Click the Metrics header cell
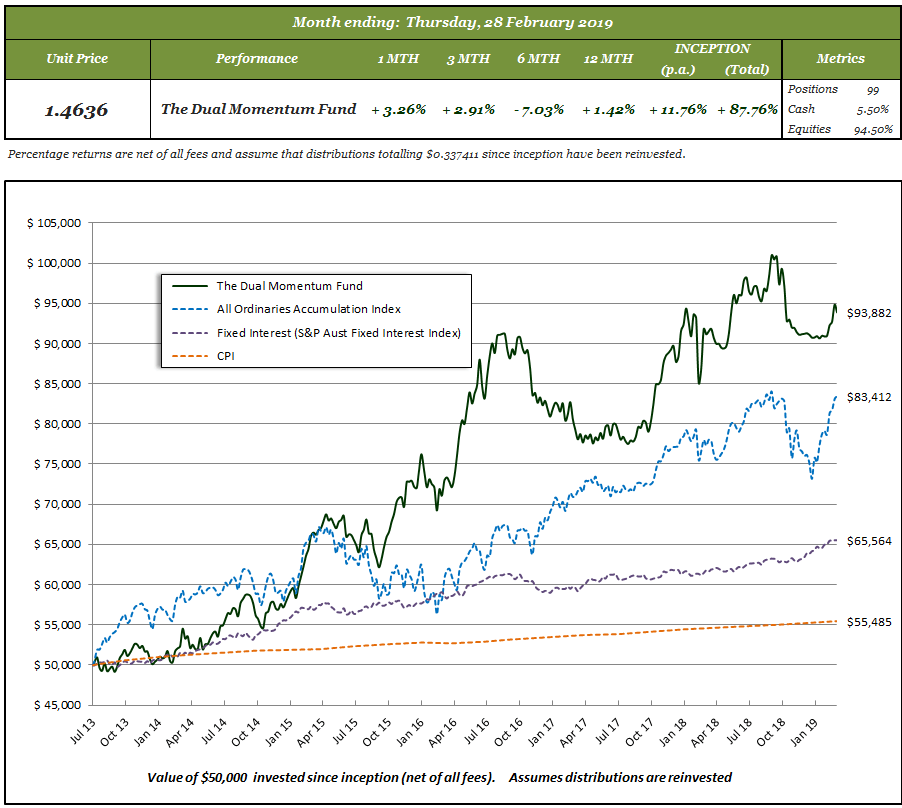The width and height of the screenshot is (902, 808). point(840,58)
